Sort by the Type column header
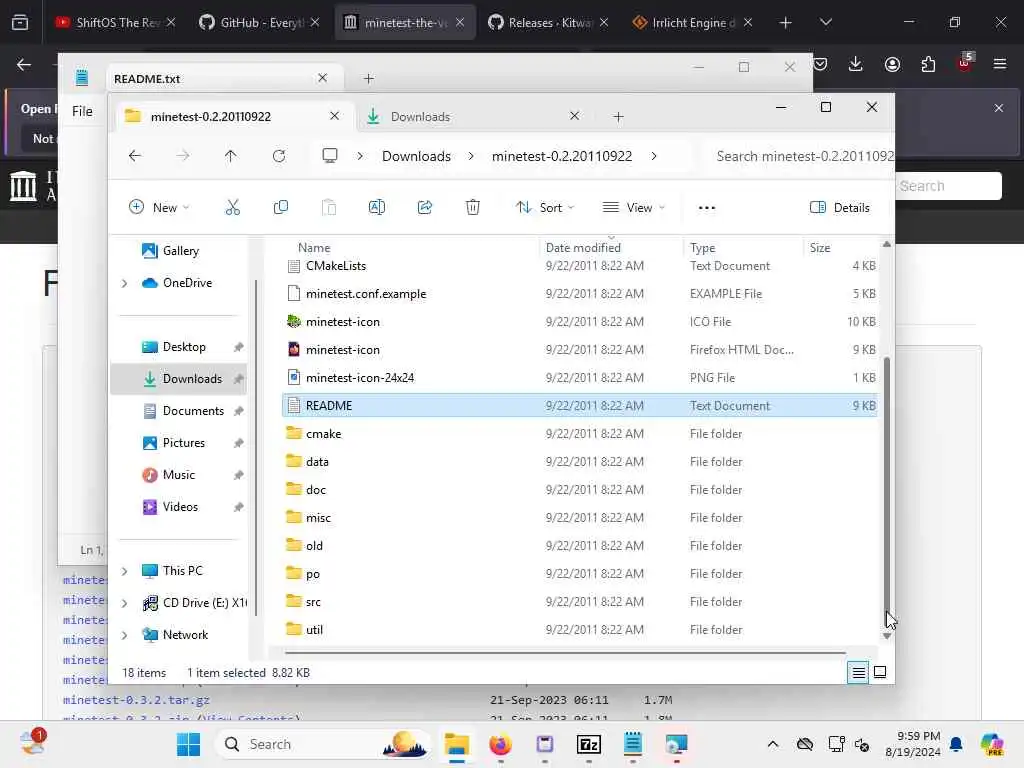This screenshot has height=768, width=1024. 702,248
